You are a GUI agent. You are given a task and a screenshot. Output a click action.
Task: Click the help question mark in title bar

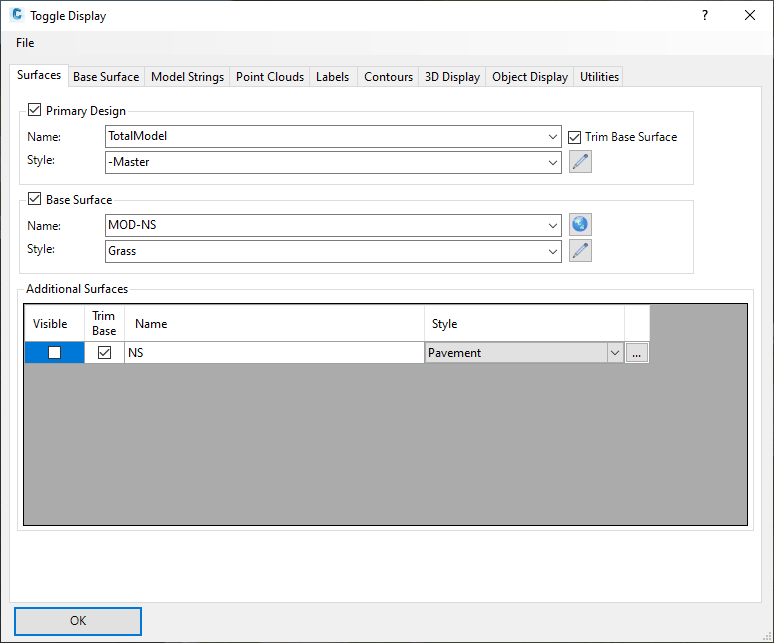tap(705, 15)
